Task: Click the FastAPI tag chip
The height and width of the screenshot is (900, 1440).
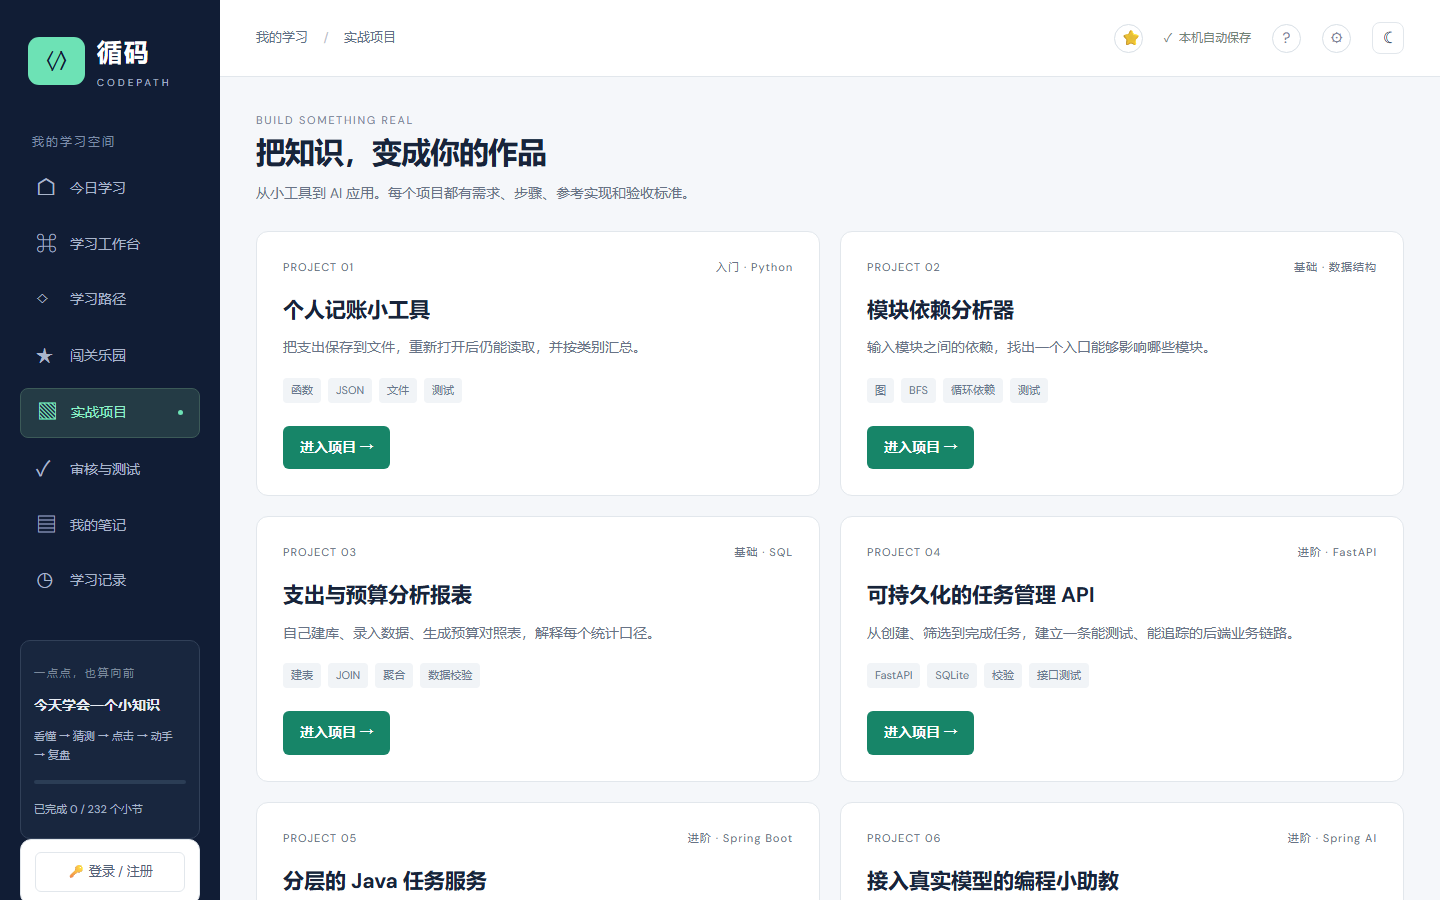Action: click(x=893, y=675)
